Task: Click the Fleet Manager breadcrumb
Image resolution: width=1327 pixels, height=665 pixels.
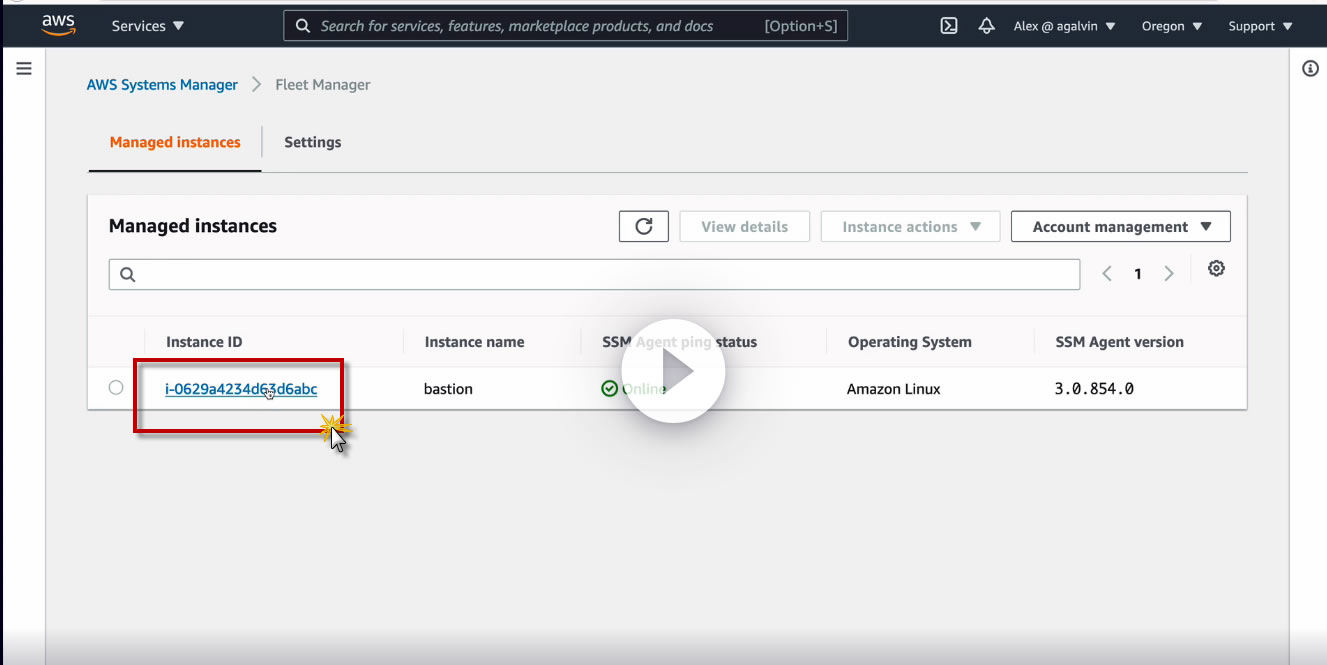Action: click(323, 85)
